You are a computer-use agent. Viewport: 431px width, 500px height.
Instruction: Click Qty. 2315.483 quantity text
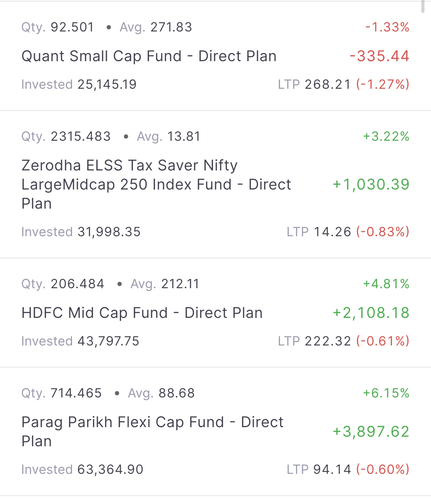pyautogui.click(x=66, y=136)
